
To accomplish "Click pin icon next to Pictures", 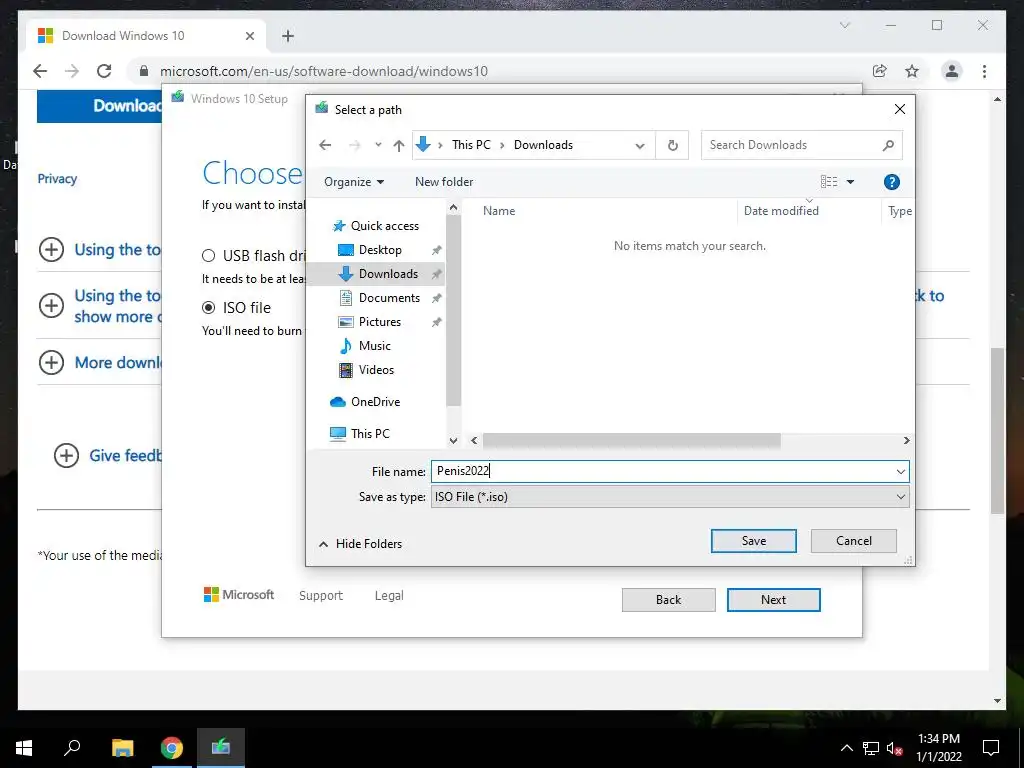I will pyautogui.click(x=436, y=322).
